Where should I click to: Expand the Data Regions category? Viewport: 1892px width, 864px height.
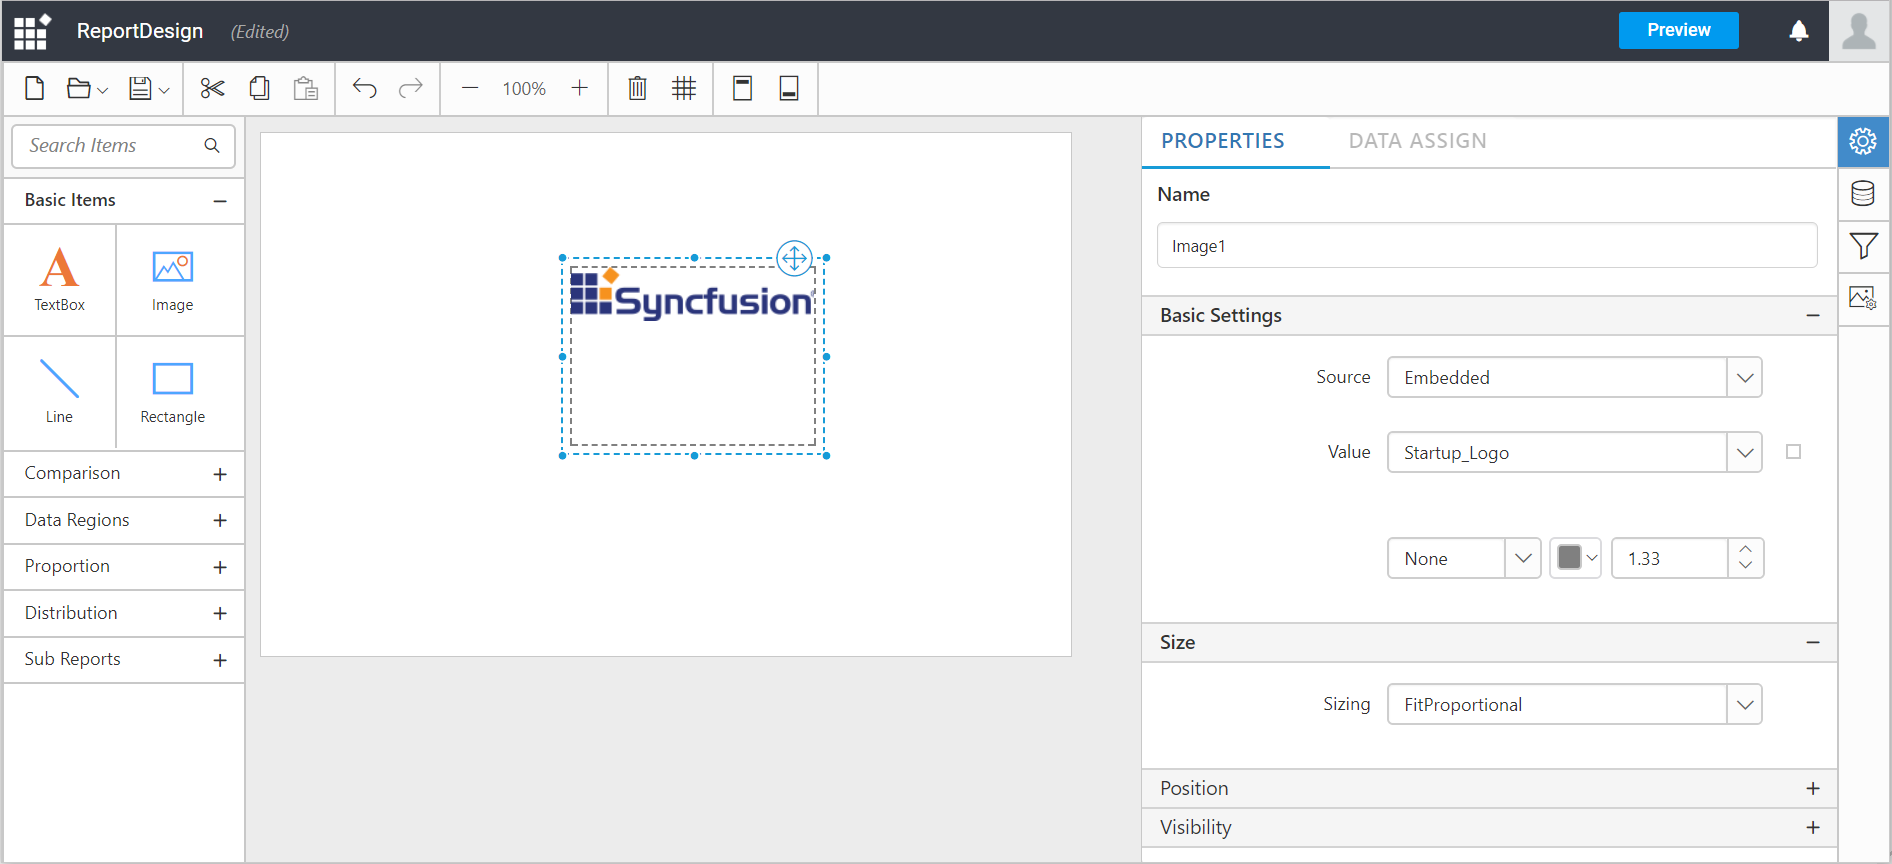click(220, 521)
